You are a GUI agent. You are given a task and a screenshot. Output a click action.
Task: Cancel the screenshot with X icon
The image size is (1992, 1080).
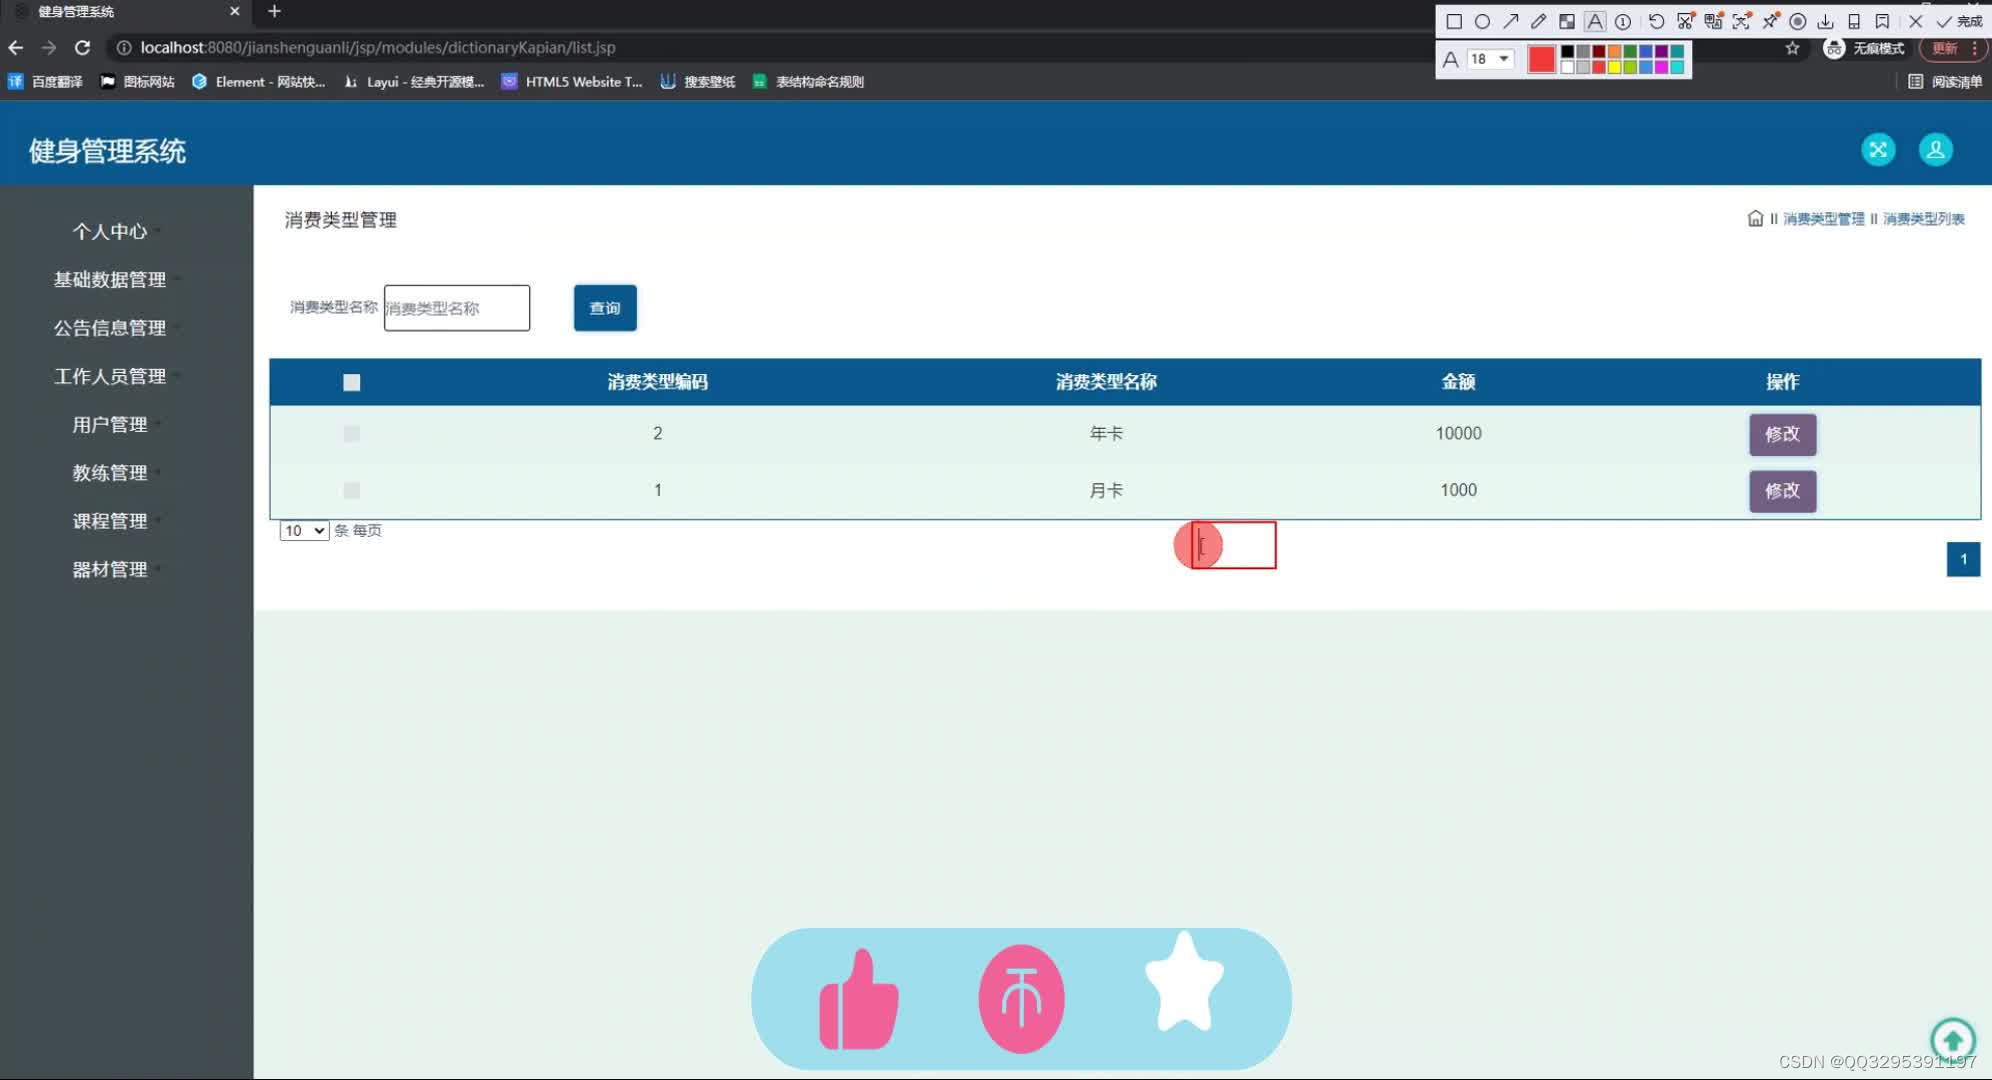(1915, 21)
